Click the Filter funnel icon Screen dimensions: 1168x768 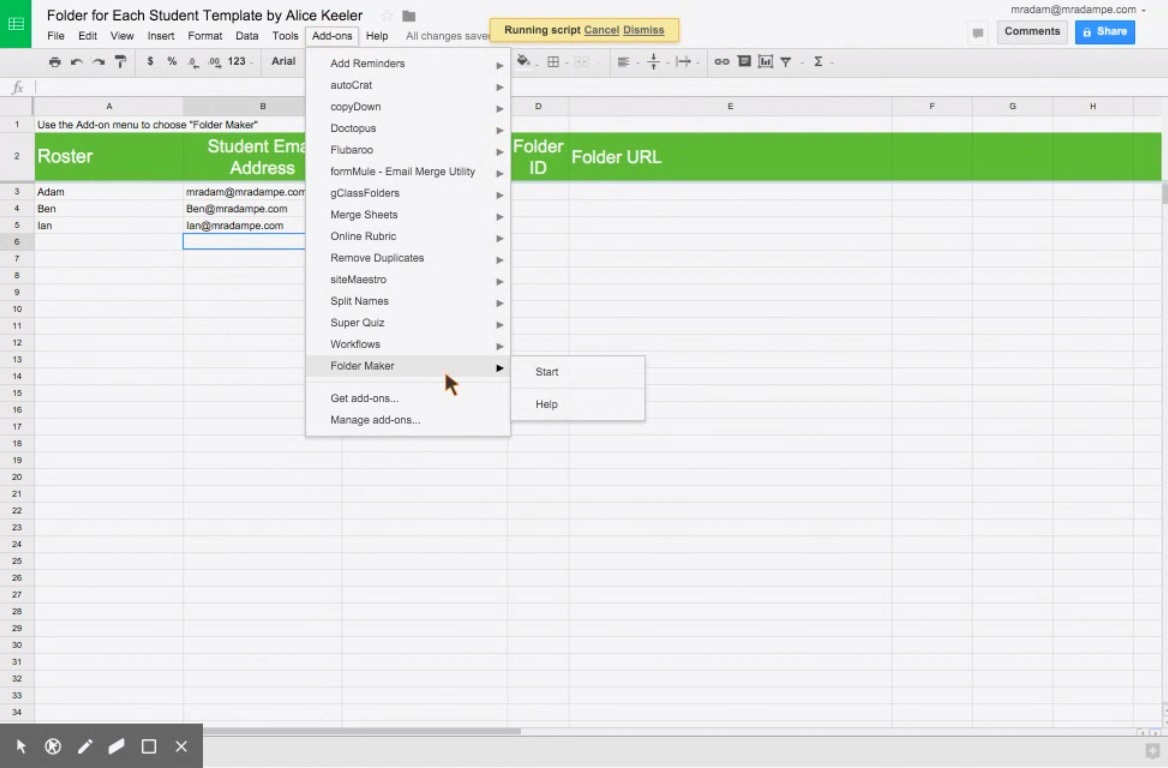(x=786, y=62)
